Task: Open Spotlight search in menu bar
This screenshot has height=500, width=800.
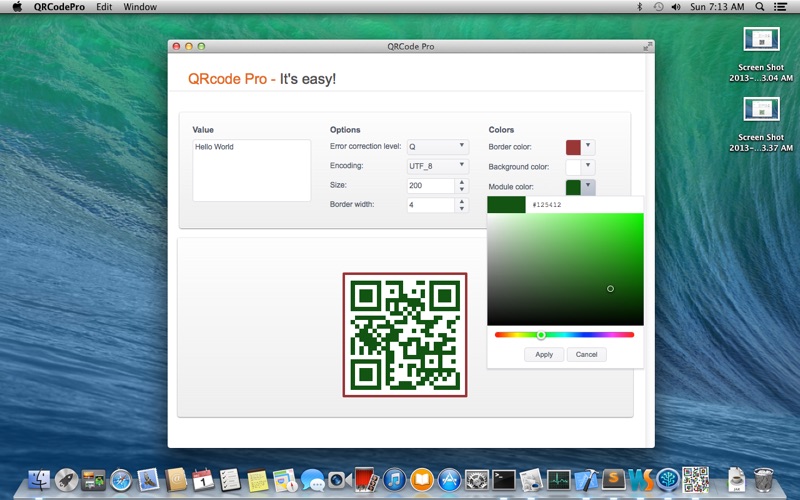Action: point(760,7)
